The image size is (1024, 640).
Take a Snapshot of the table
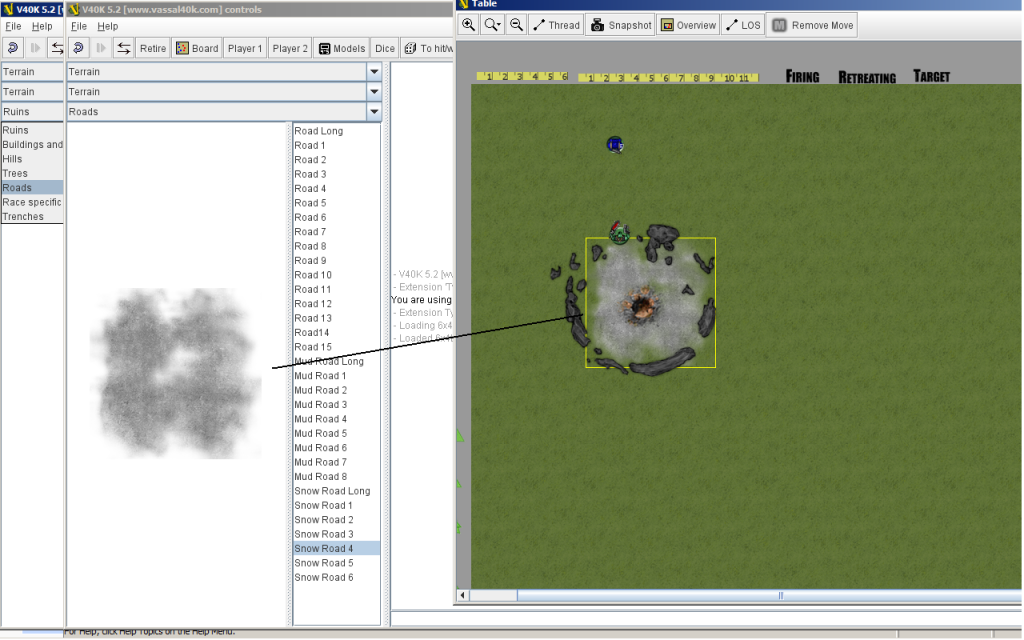coord(620,25)
